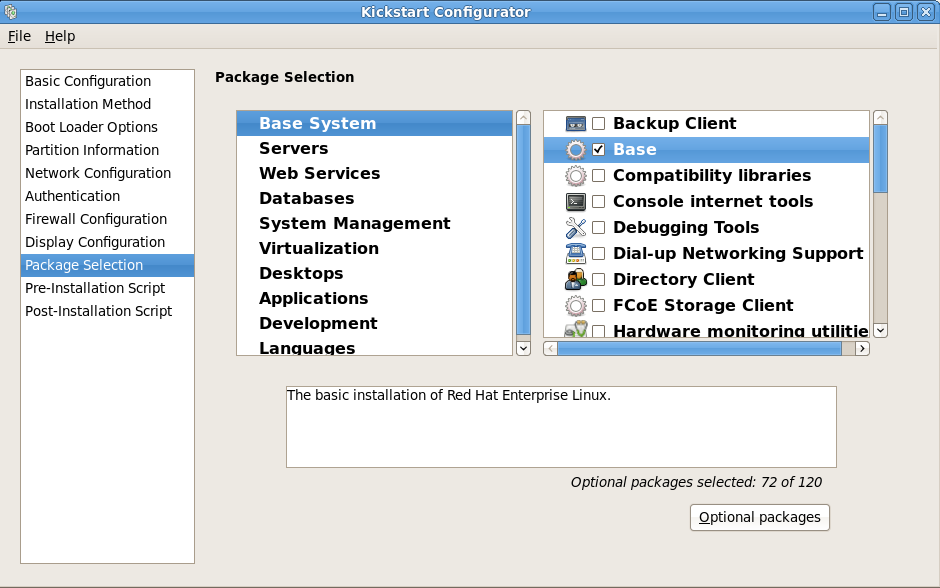Viewport: 940px width, 588px height.
Task: Tick the Hardware monitoring utilities checkbox
Action: [x=598, y=331]
